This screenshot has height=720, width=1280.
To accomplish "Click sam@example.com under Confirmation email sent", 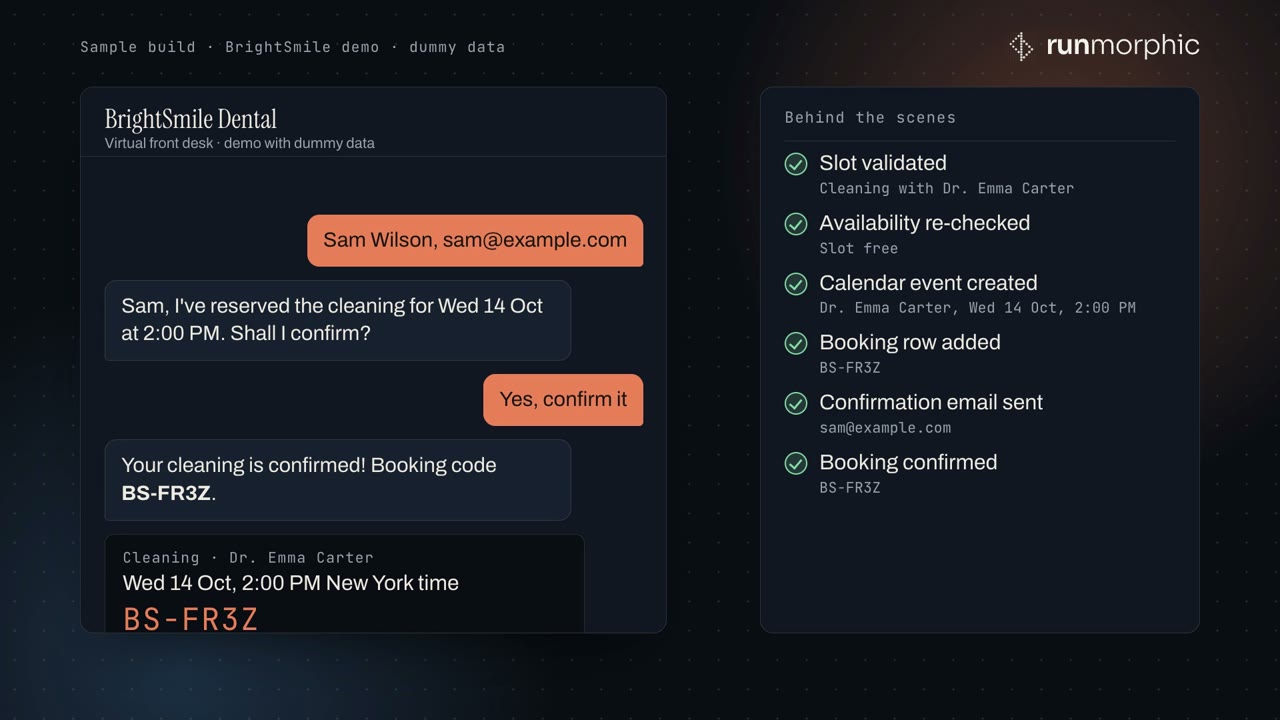I will click(885, 428).
